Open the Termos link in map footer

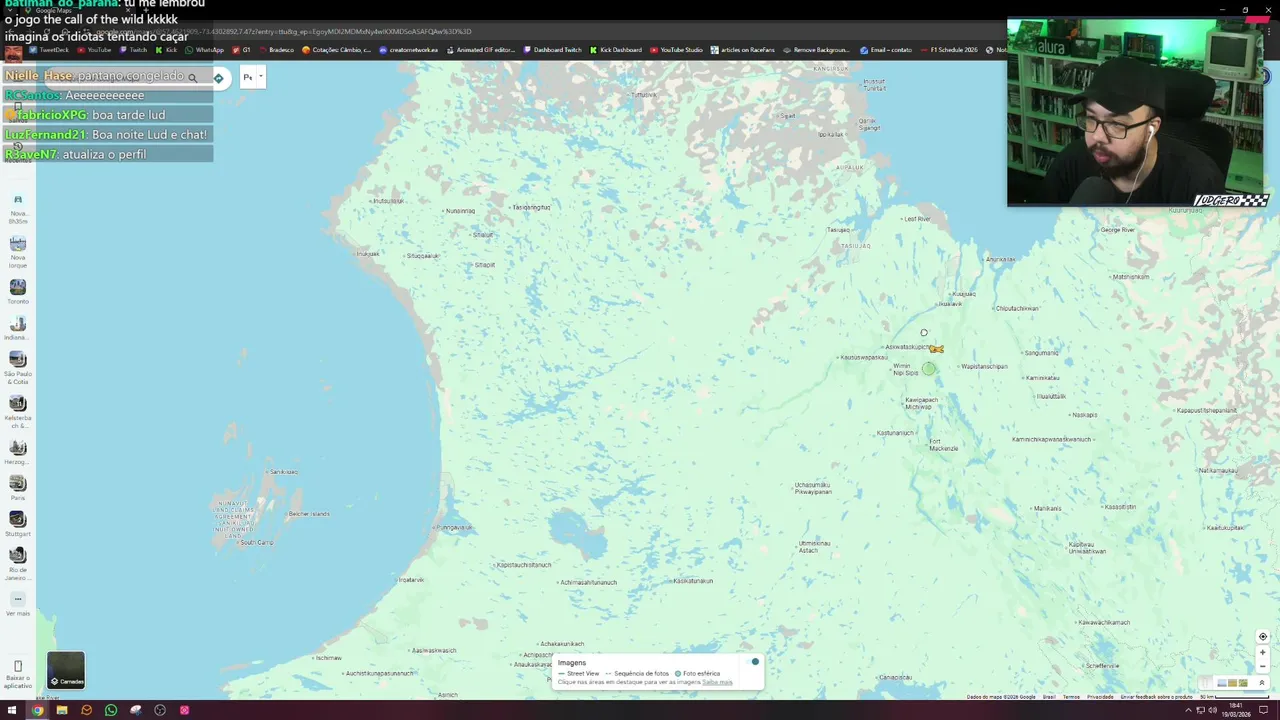point(1071,697)
